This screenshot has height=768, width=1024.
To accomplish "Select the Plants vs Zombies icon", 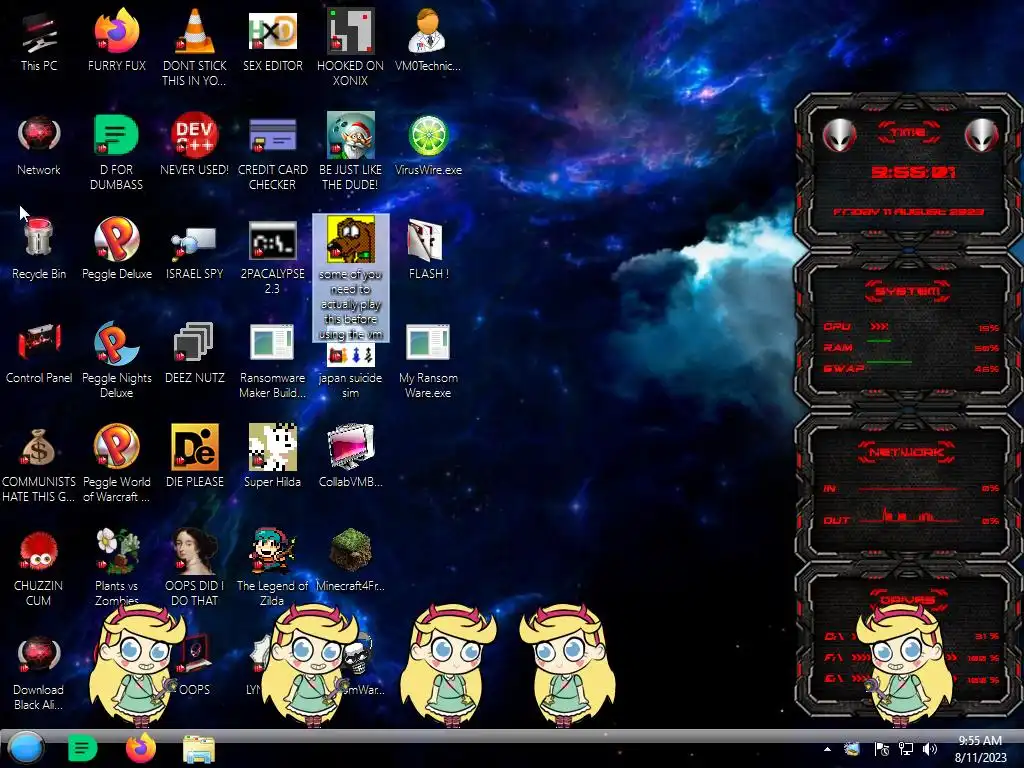I will 116,566.
